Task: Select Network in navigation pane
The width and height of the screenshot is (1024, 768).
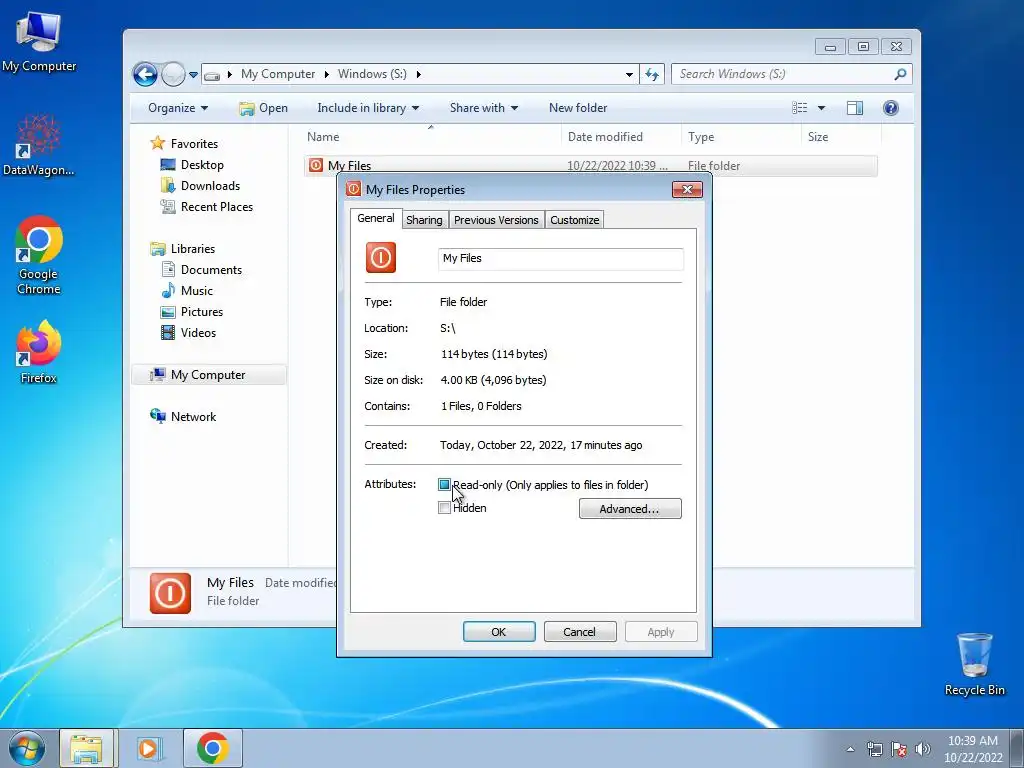Action: 184,417
